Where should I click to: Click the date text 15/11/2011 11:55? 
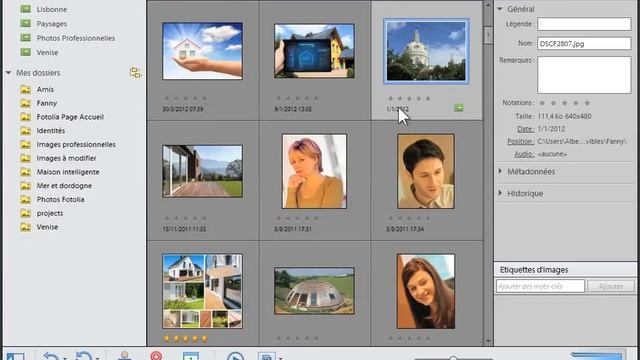(184, 229)
